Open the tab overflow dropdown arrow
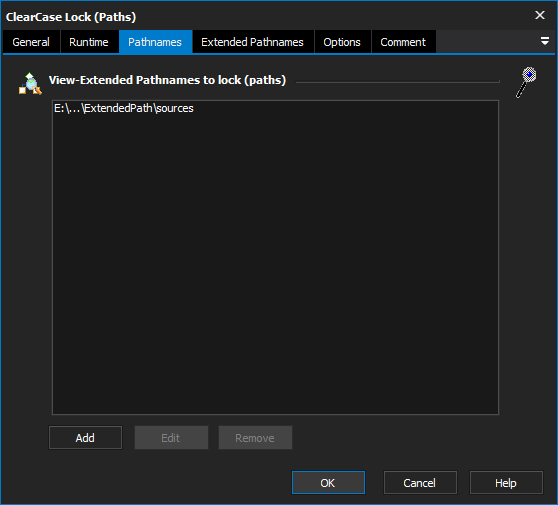Screen dimensions: 558x505 pos(544,41)
